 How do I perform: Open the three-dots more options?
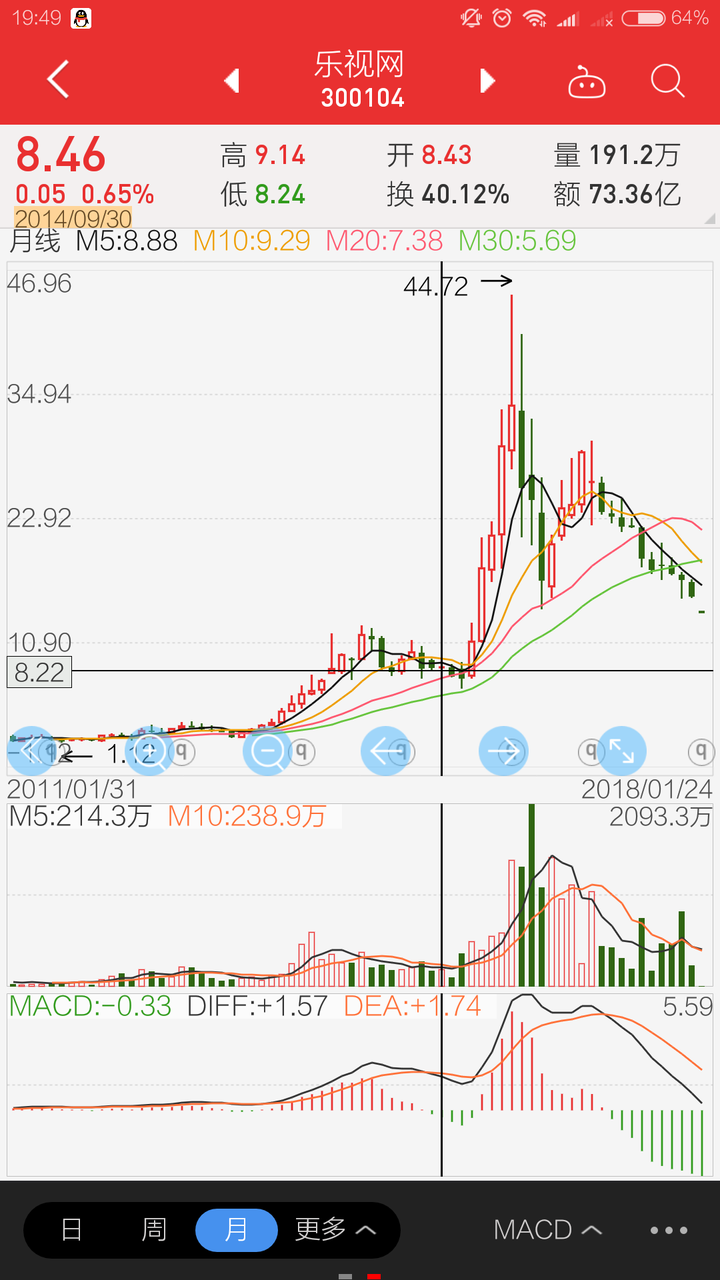(669, 1230)
